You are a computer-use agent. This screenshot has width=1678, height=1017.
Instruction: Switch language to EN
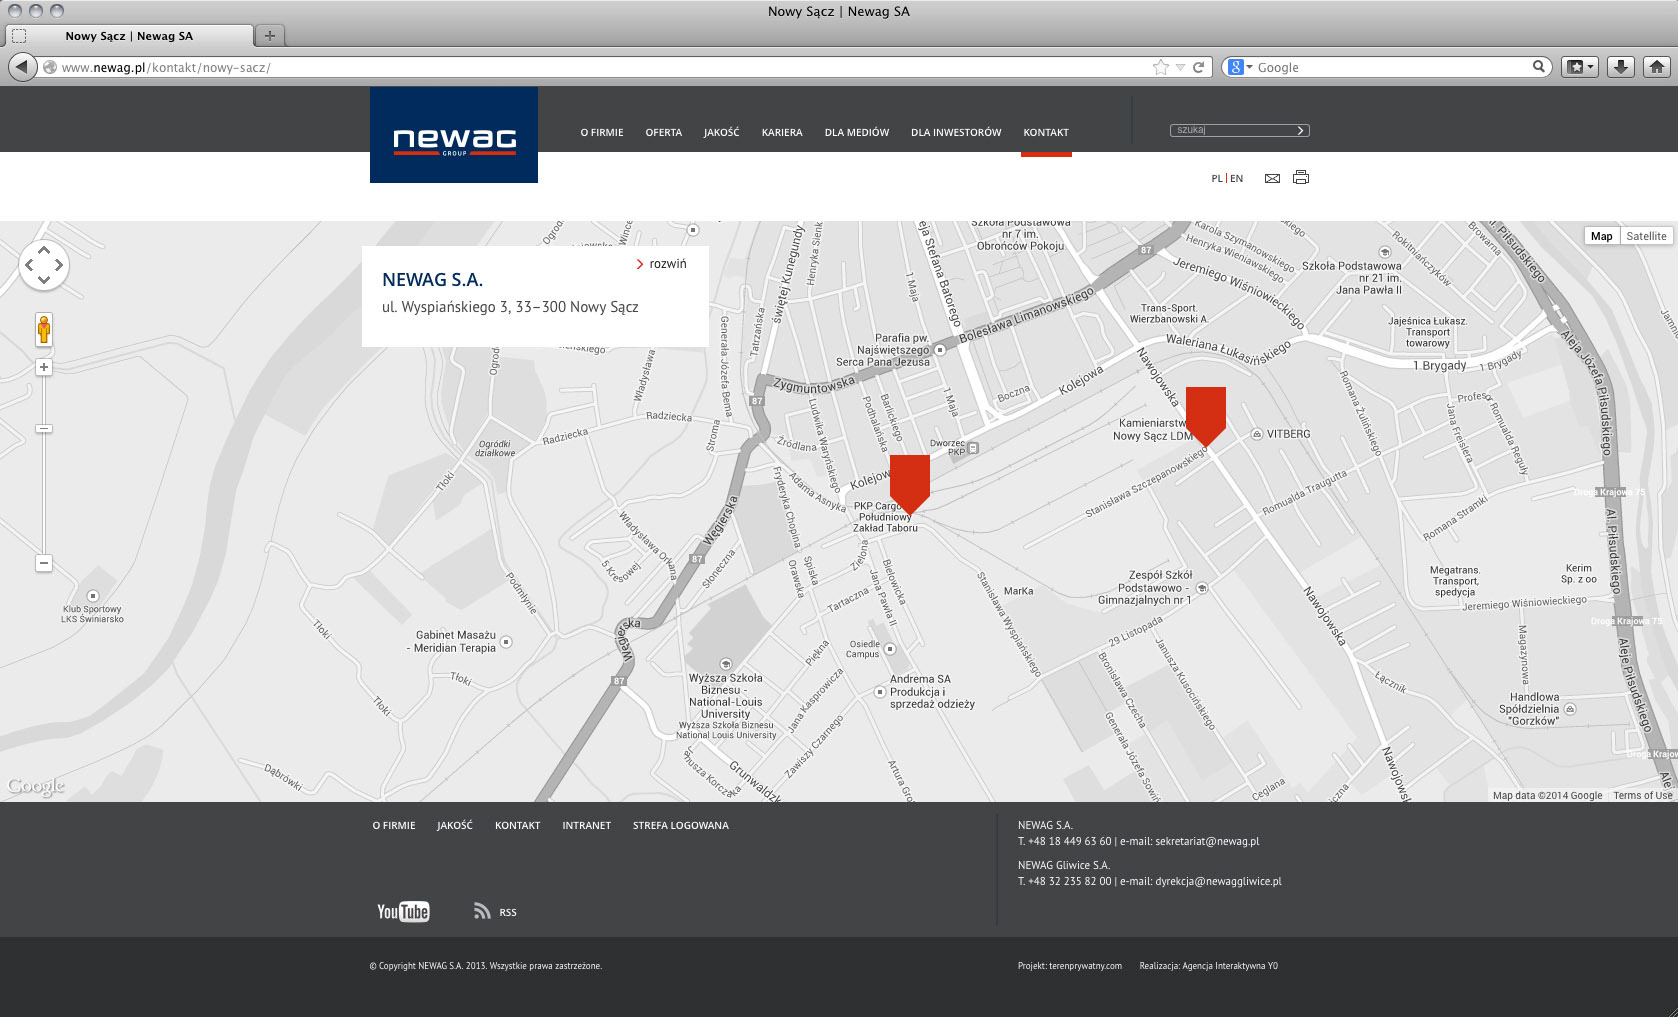pos(1237,178)
